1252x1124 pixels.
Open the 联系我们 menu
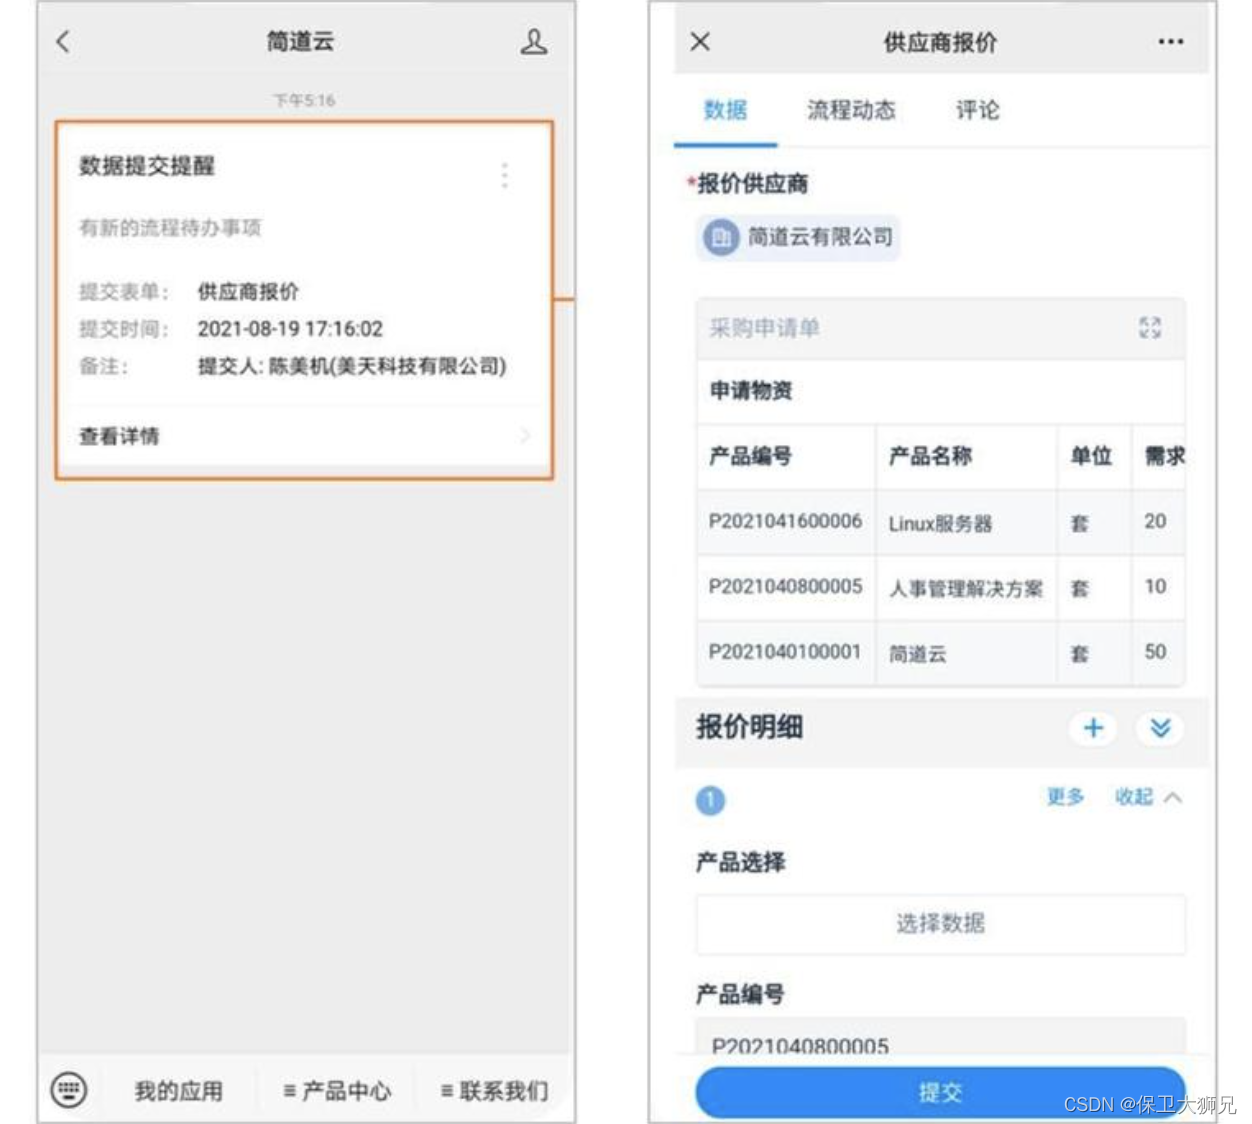(495, 1091)
